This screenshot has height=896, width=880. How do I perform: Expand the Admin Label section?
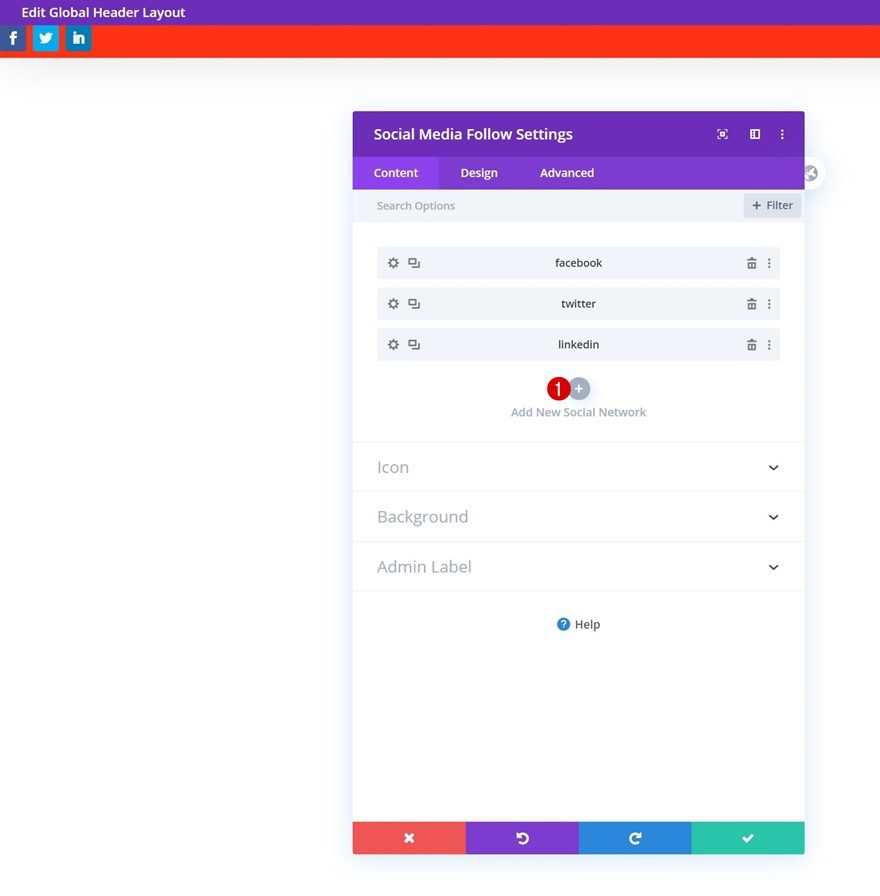point(578,567)
